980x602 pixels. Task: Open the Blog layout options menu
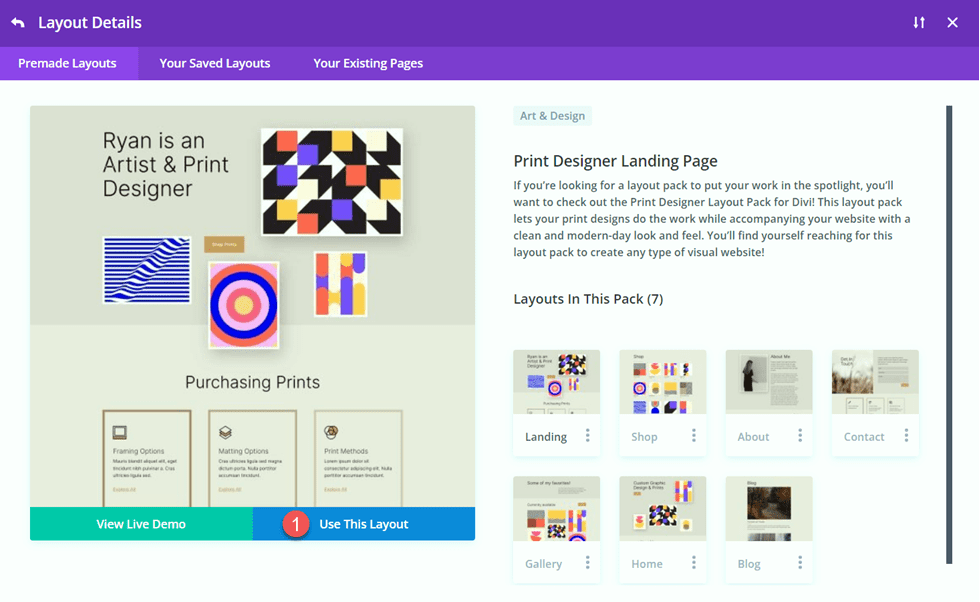point(799,563)
